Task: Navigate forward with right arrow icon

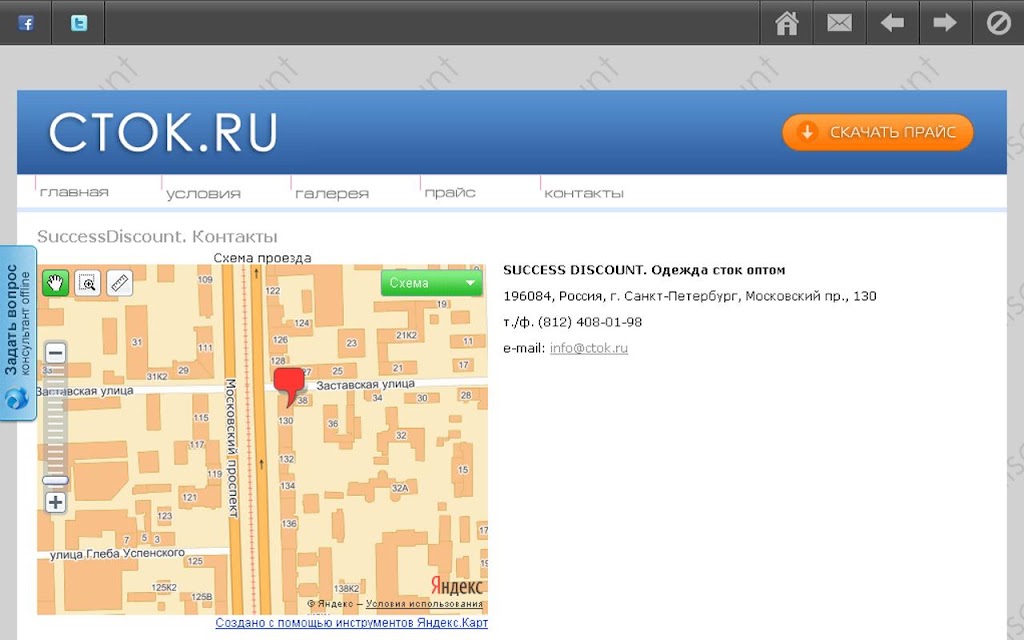Action: click(x=945, y=24)
